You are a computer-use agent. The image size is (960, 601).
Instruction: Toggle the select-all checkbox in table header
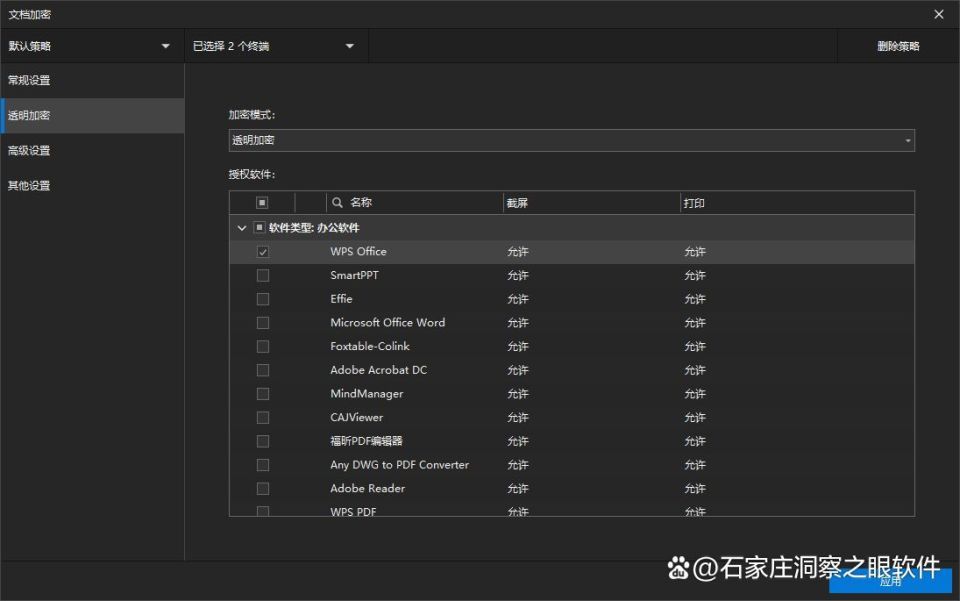click(x=262, y=203)
